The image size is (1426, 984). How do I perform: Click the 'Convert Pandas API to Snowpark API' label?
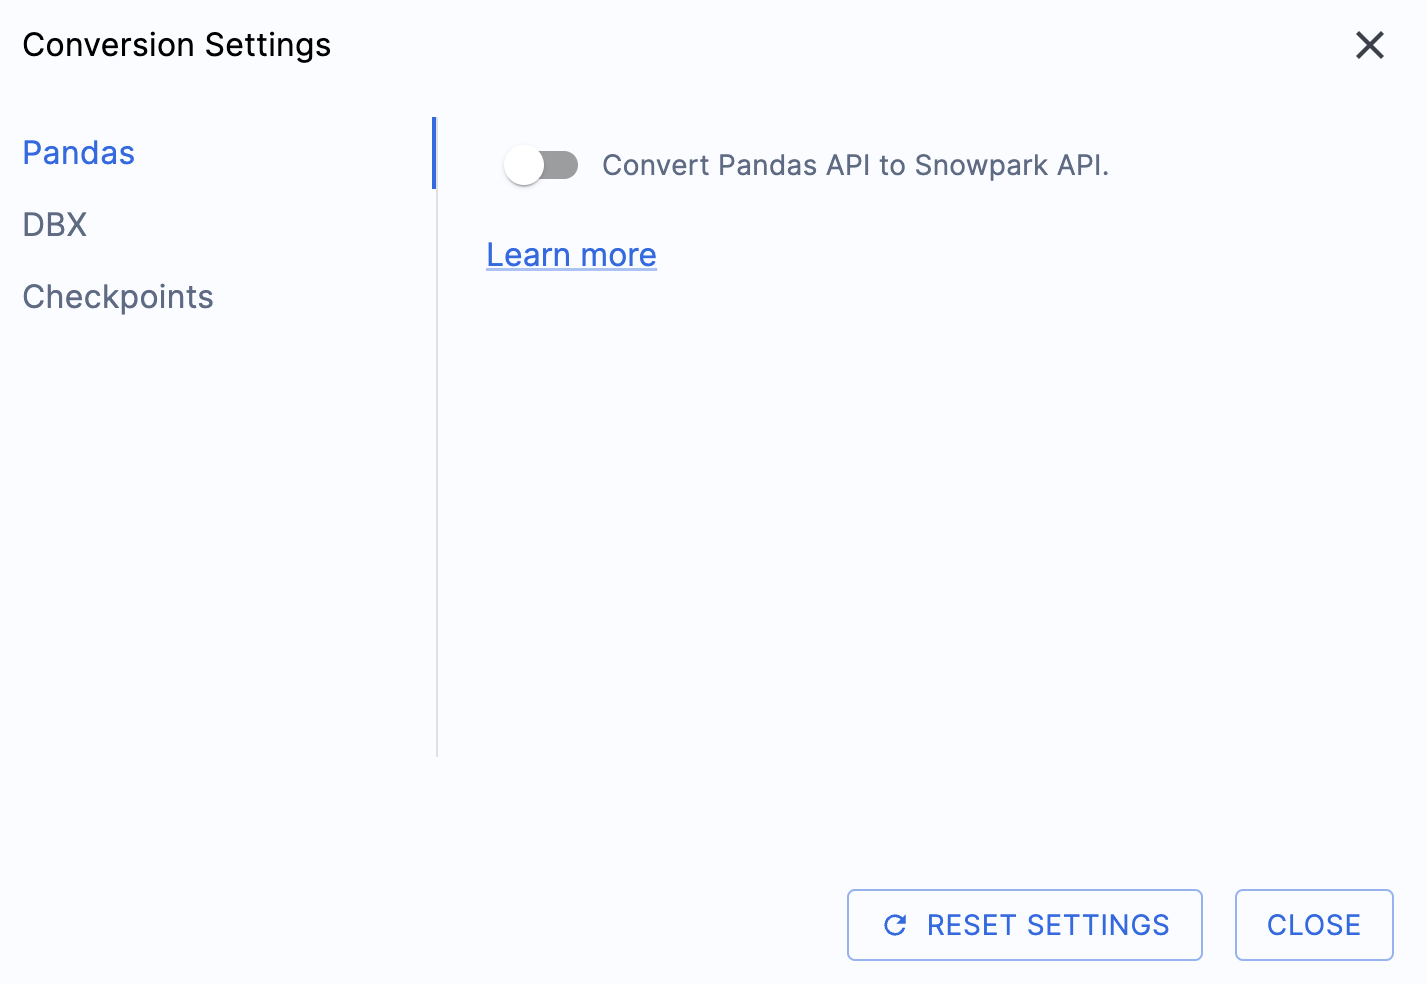click(855, 165)
